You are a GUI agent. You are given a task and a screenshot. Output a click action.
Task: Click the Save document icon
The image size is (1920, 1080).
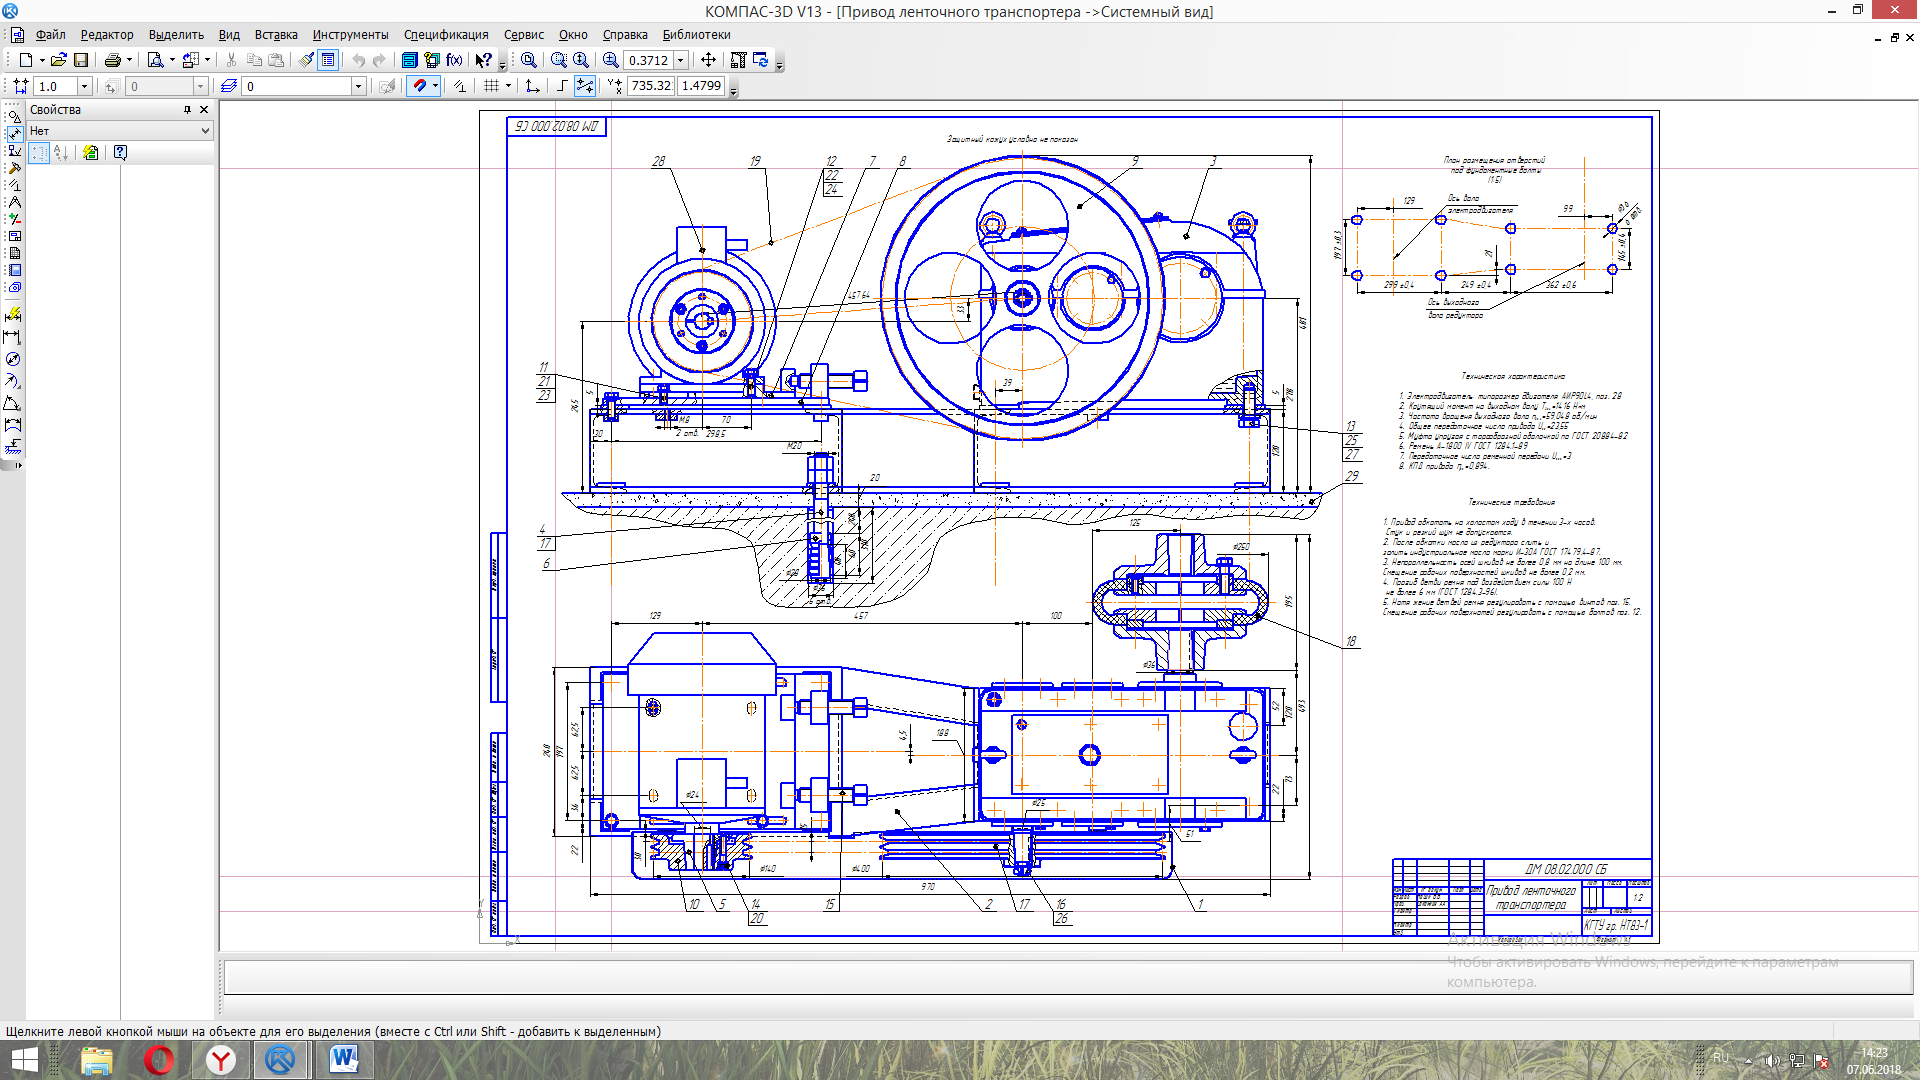click(x=81, y=60)
